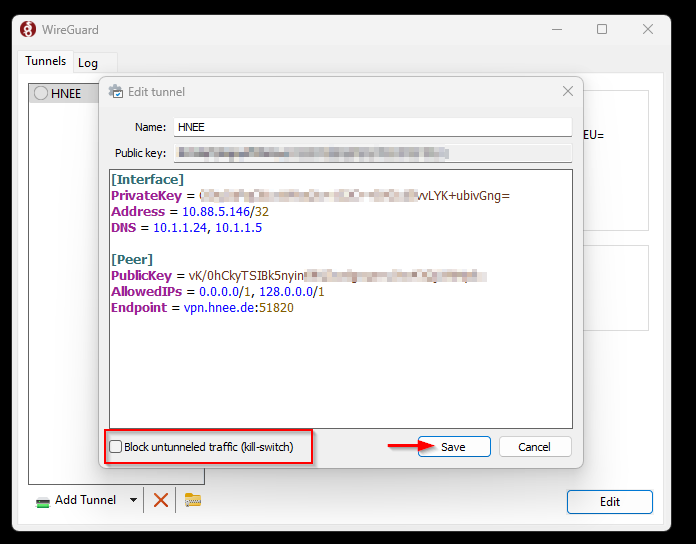Click the red X remove tunnel icon
This screenshot has height=544, width=696.
(161, 501)
